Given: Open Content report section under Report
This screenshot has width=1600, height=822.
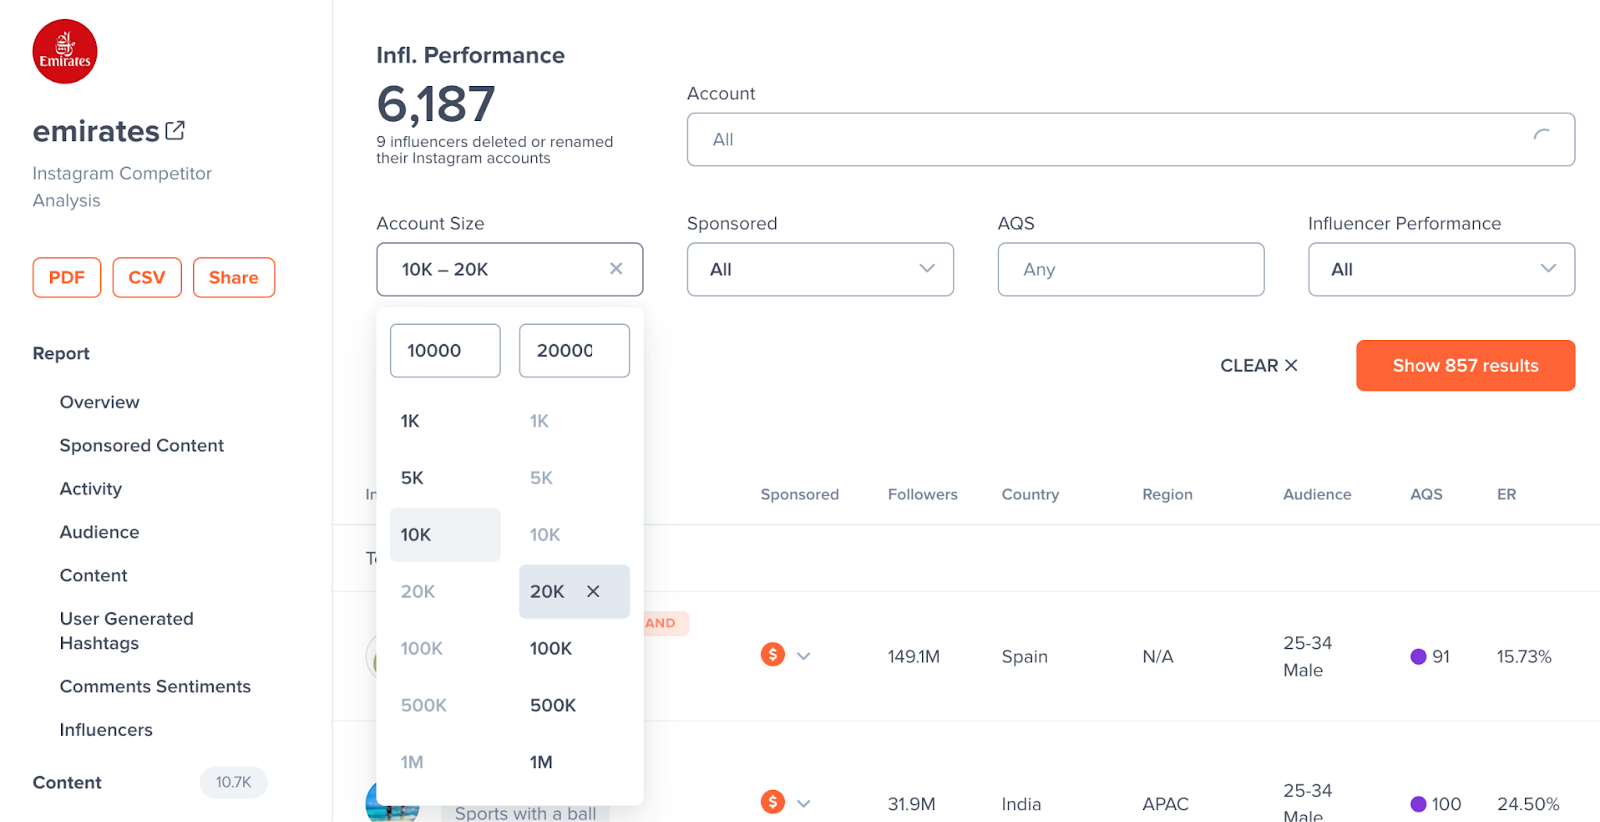Looking at the screenshot, I should (x=94, y=575).
